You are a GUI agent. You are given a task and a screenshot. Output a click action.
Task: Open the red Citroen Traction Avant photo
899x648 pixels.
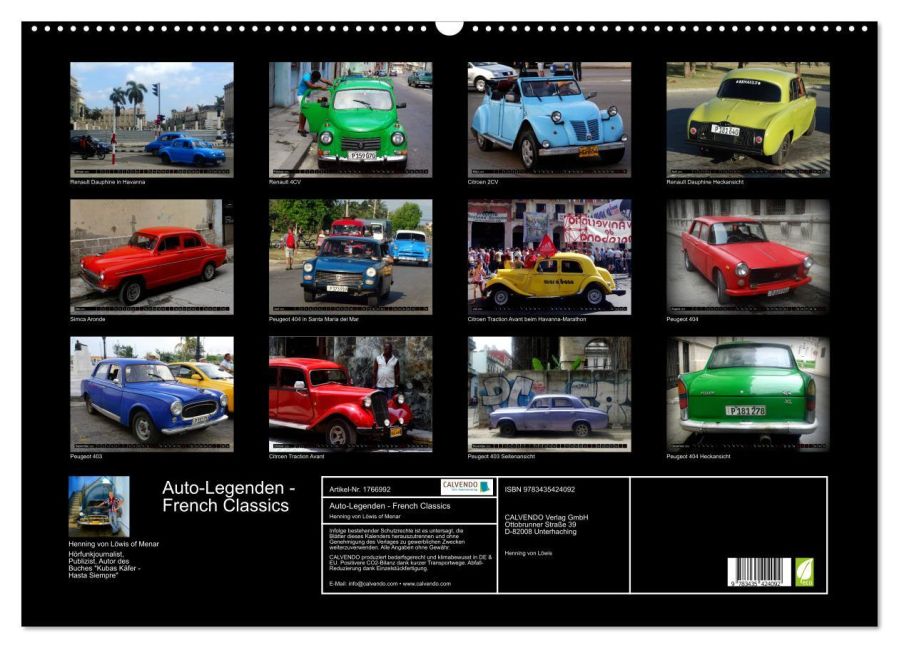click(x=350, y=393)
